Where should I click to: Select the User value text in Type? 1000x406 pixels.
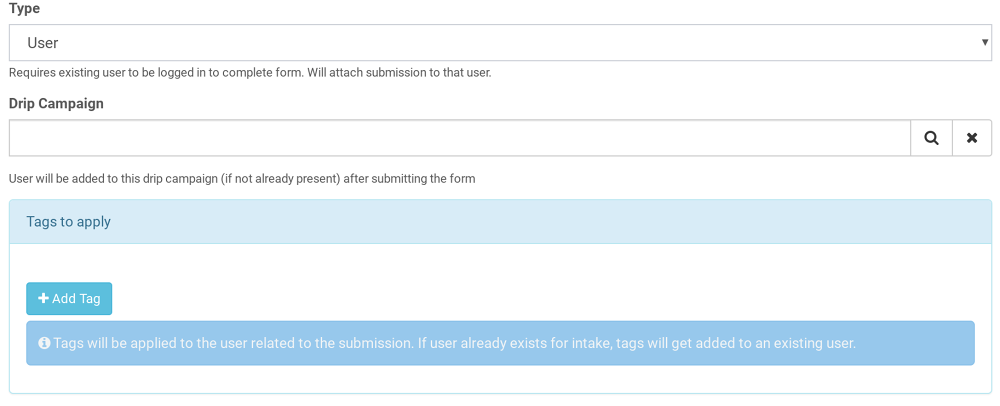(x=43, y=43)
